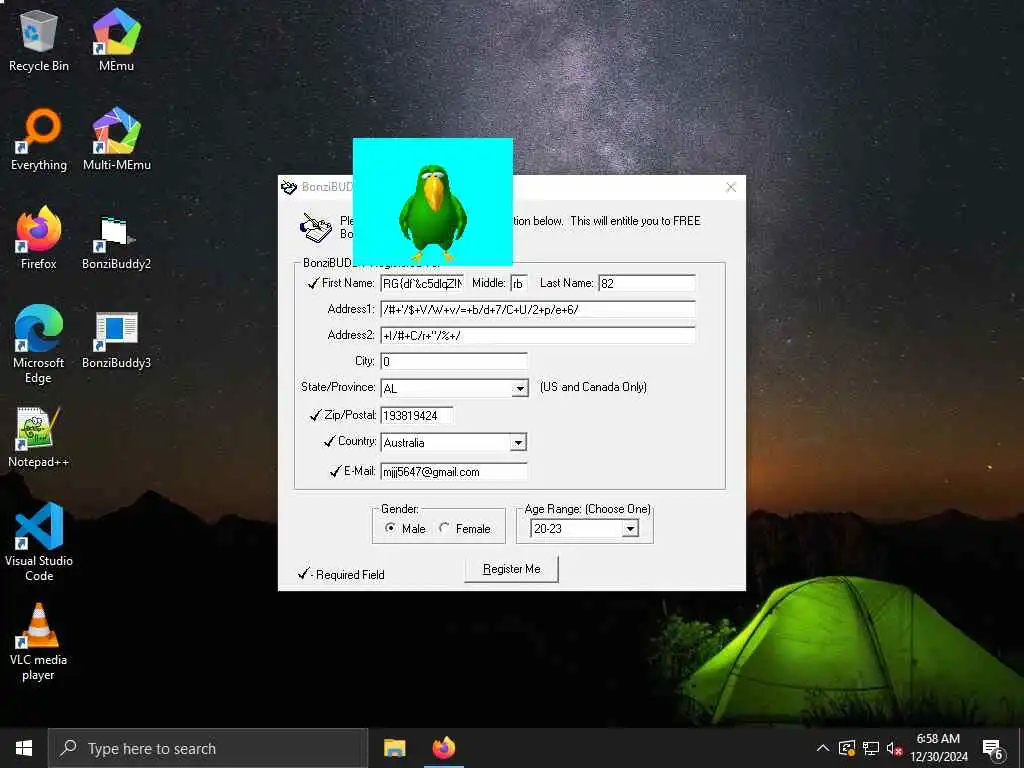Select the Female gender option

tap(464, 528)
